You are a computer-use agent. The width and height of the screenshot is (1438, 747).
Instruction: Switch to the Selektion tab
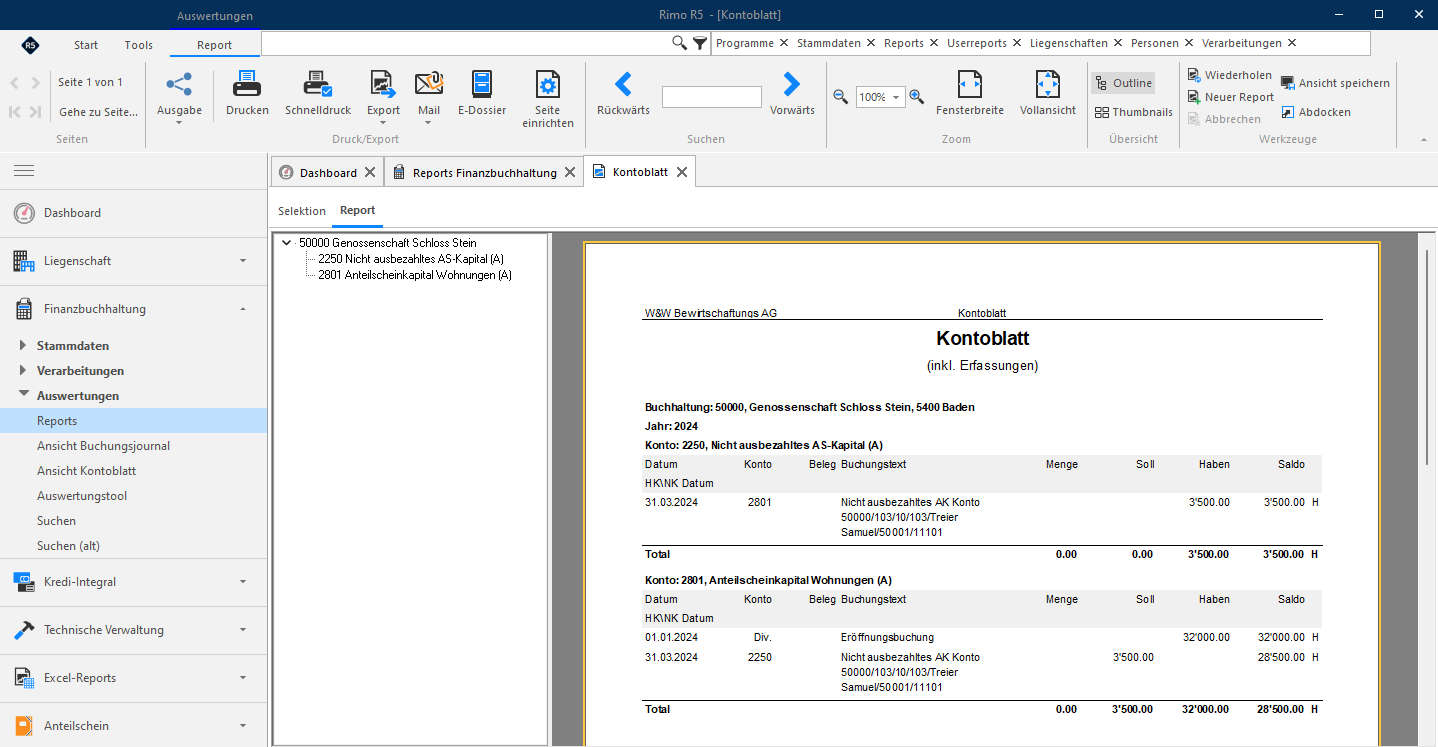click(302, 211)
